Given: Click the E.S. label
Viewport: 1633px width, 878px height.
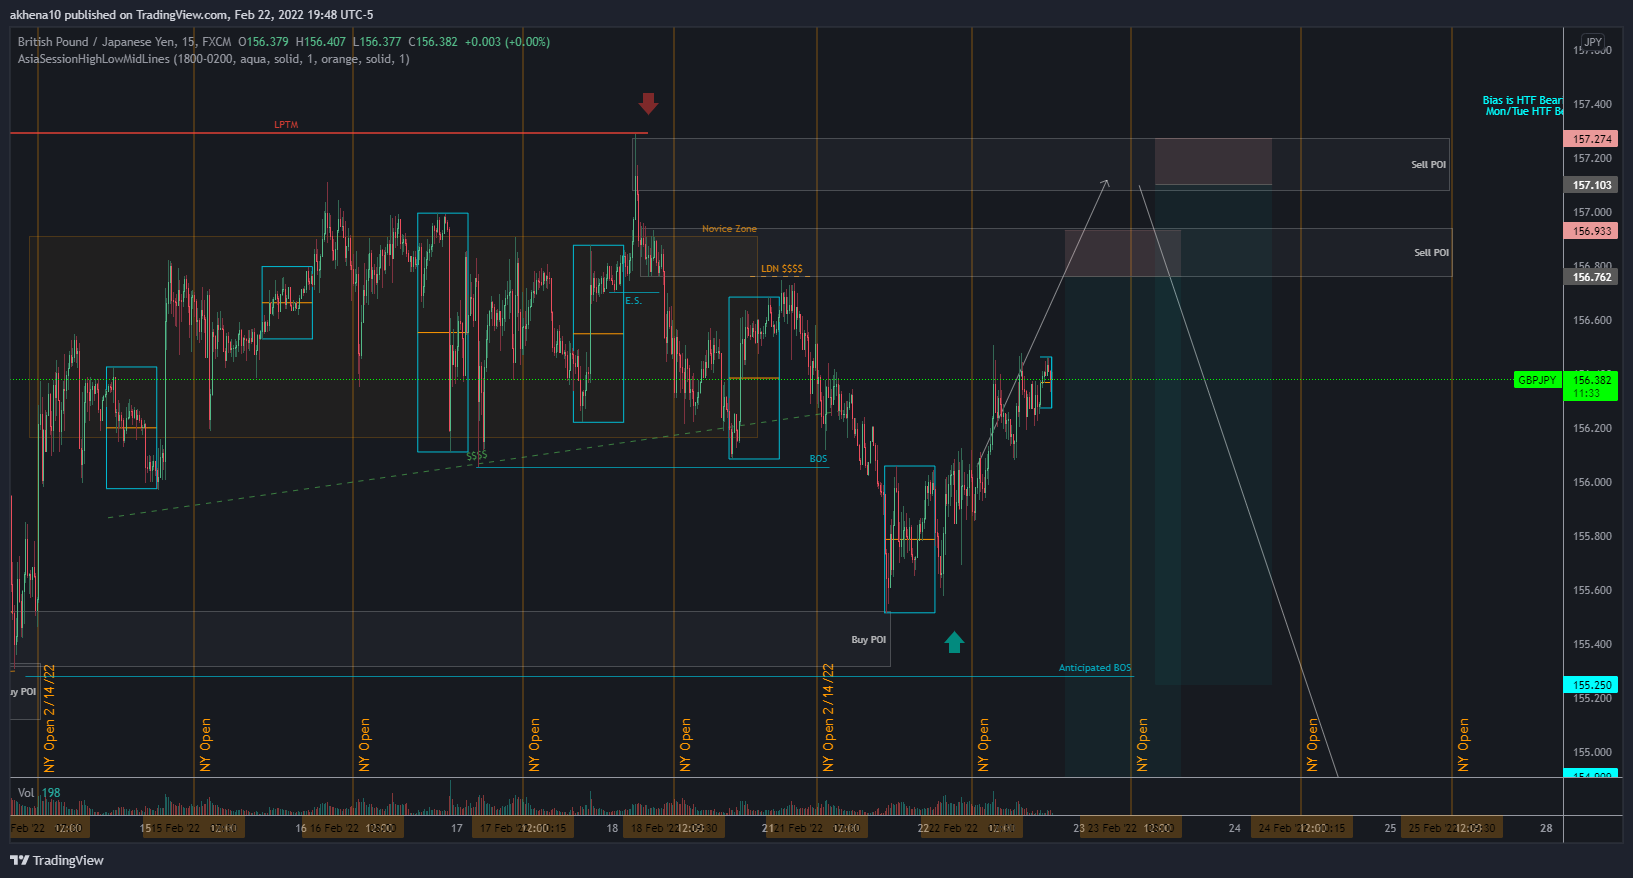Looking at the screenshot, I should pos(633,301).
